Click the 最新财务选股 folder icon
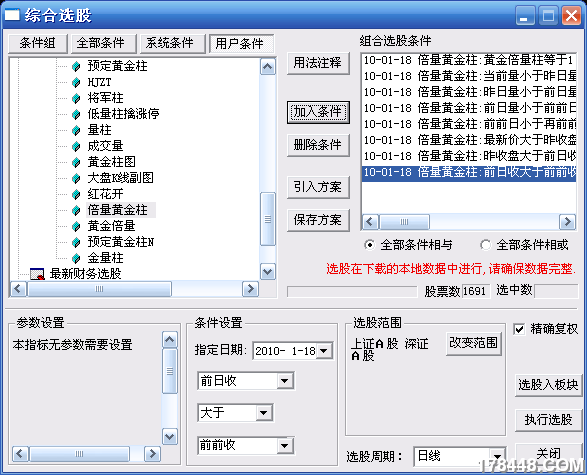Image resolution: width=587 pixels, height=475 pixels. pyautogui.click(x=37, y=274)
